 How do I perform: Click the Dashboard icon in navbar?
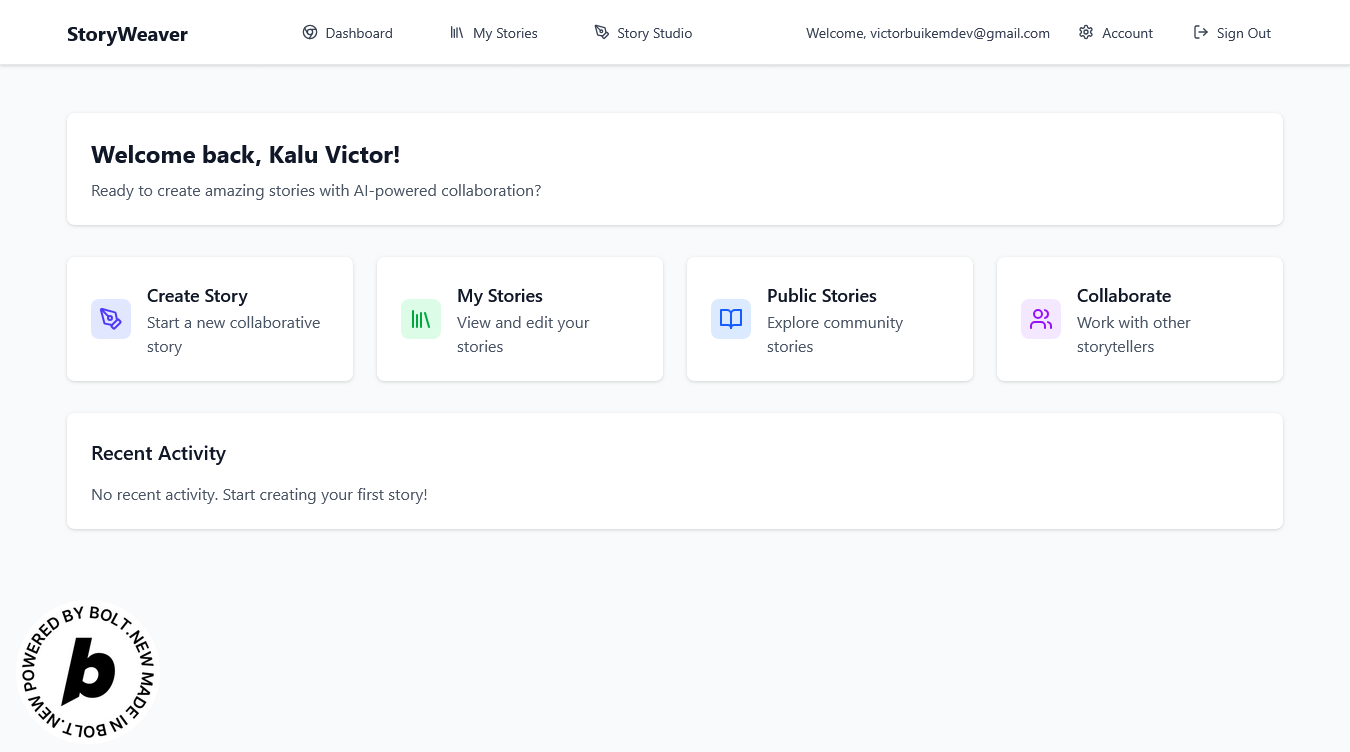click(310, 32)
